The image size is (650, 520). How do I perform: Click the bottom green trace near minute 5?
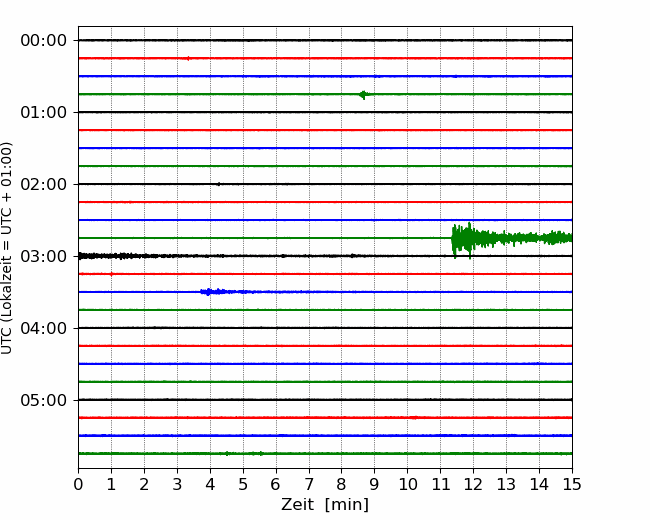point(243,453)
